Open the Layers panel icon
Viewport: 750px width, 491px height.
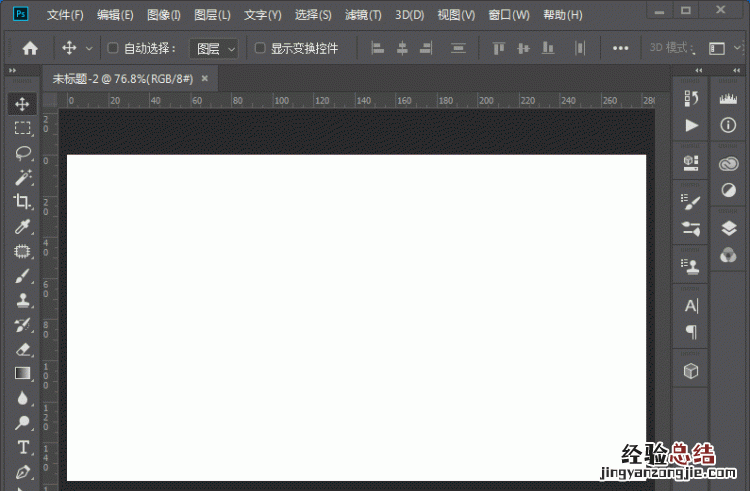728,228
